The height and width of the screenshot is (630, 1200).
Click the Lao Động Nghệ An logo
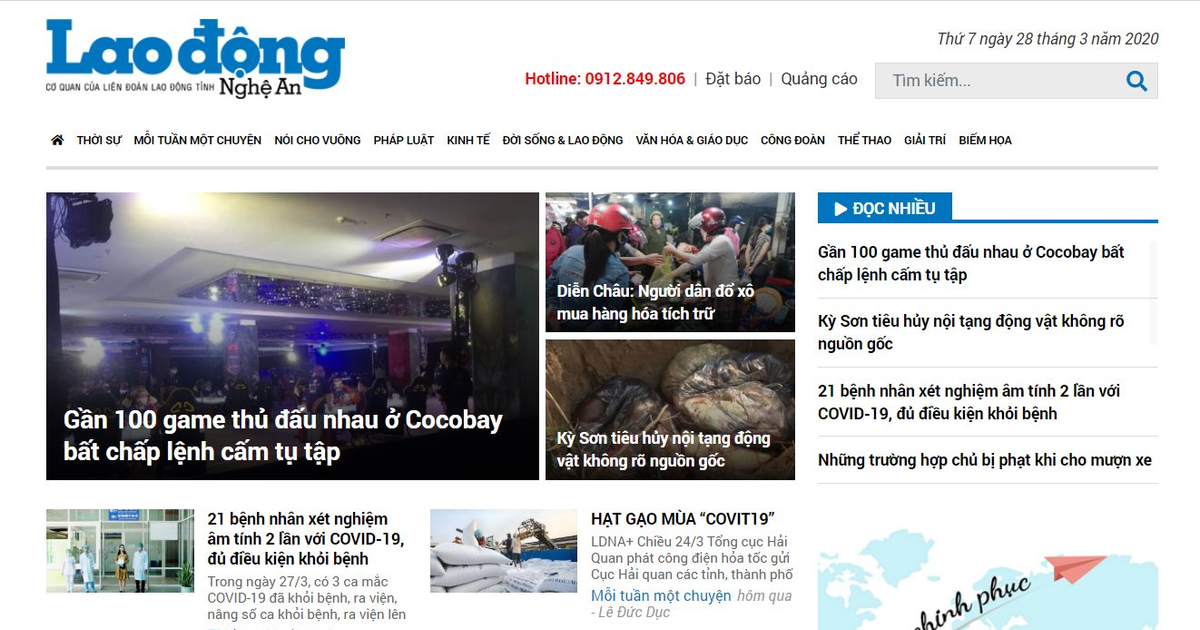[x=195, y=58]
